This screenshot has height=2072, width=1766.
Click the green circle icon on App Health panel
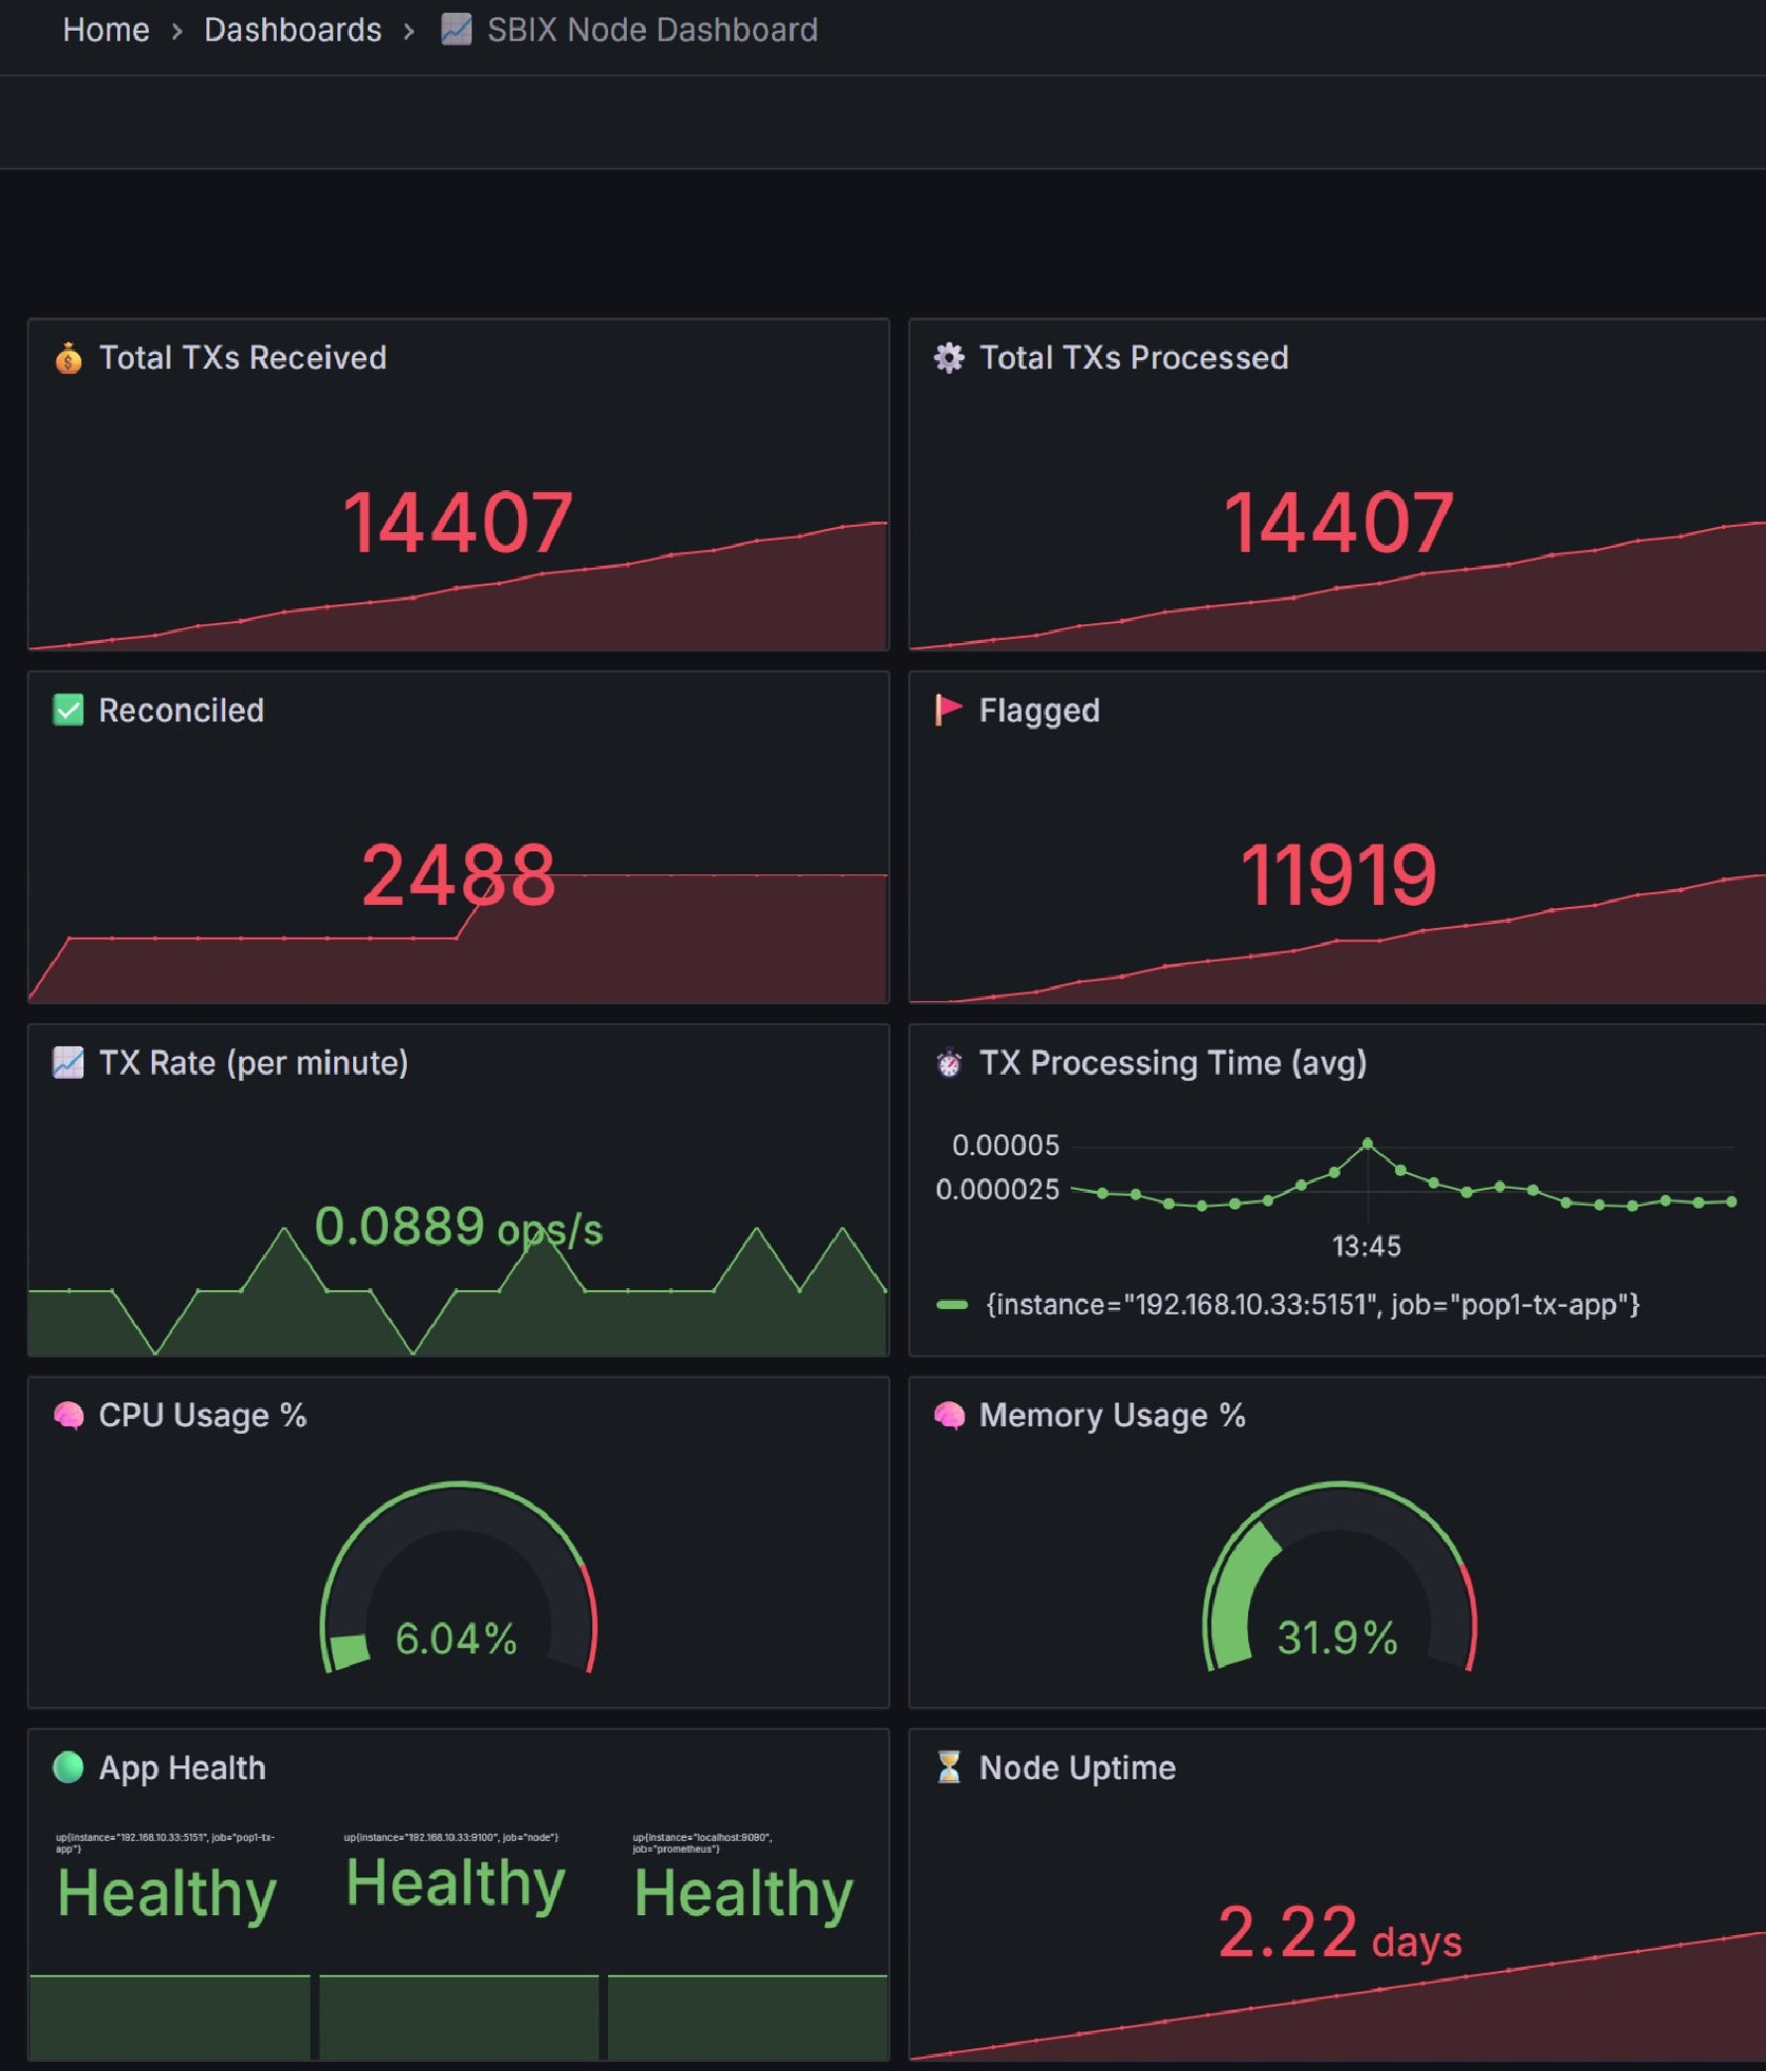[x=66, y=1768]
